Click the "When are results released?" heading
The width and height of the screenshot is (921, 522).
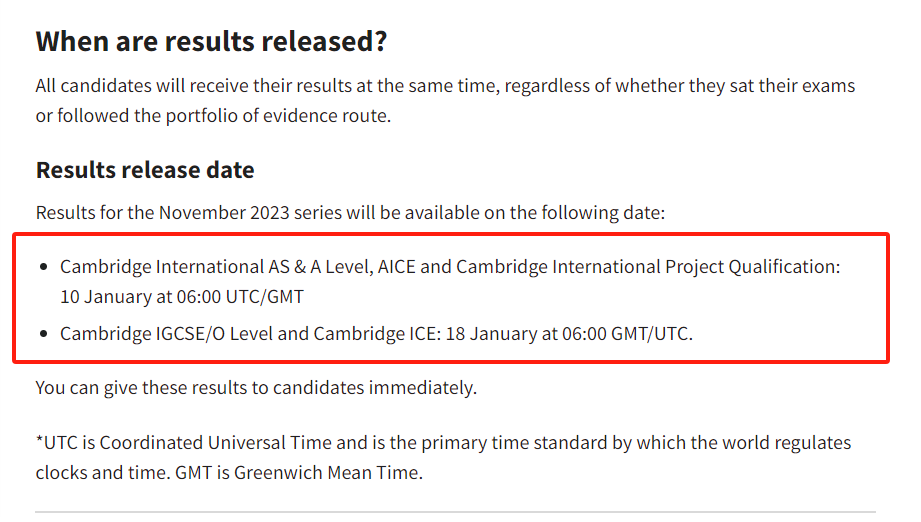[x=211, y=42]
